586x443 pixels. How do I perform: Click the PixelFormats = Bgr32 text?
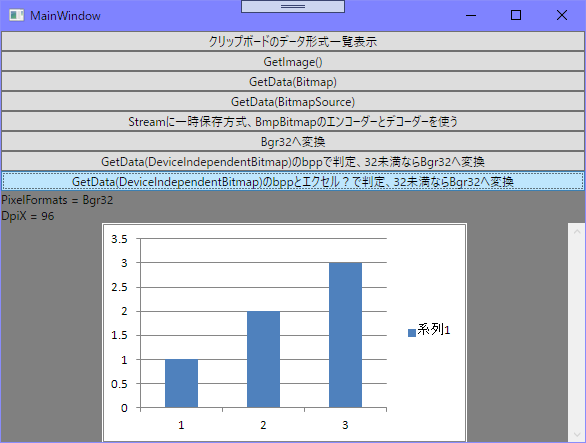(x=57, y=200)
